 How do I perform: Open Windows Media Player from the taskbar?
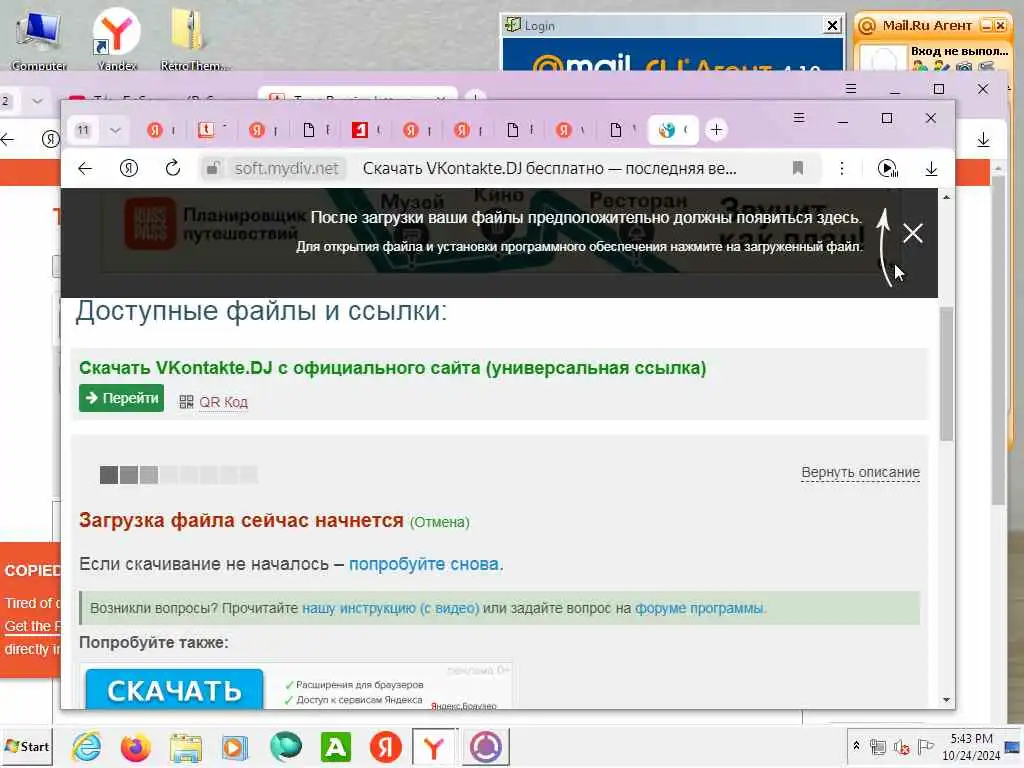(x=234, y=748)
